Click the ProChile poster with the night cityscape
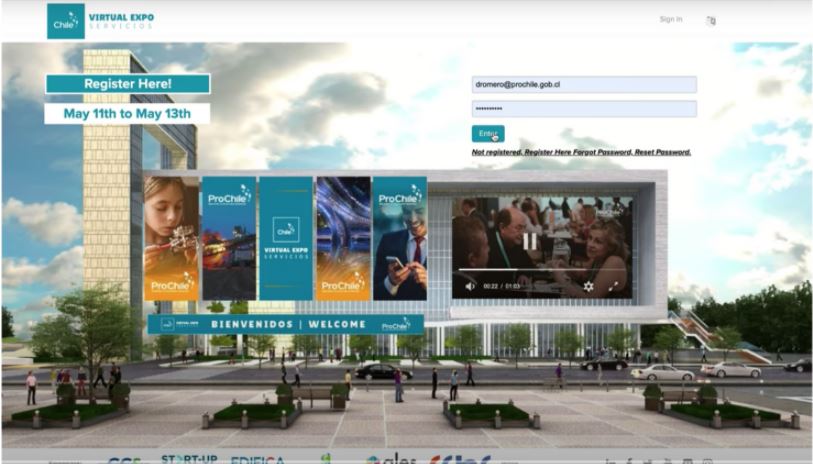This screenshot has height=464, width=813. point(229,238)
